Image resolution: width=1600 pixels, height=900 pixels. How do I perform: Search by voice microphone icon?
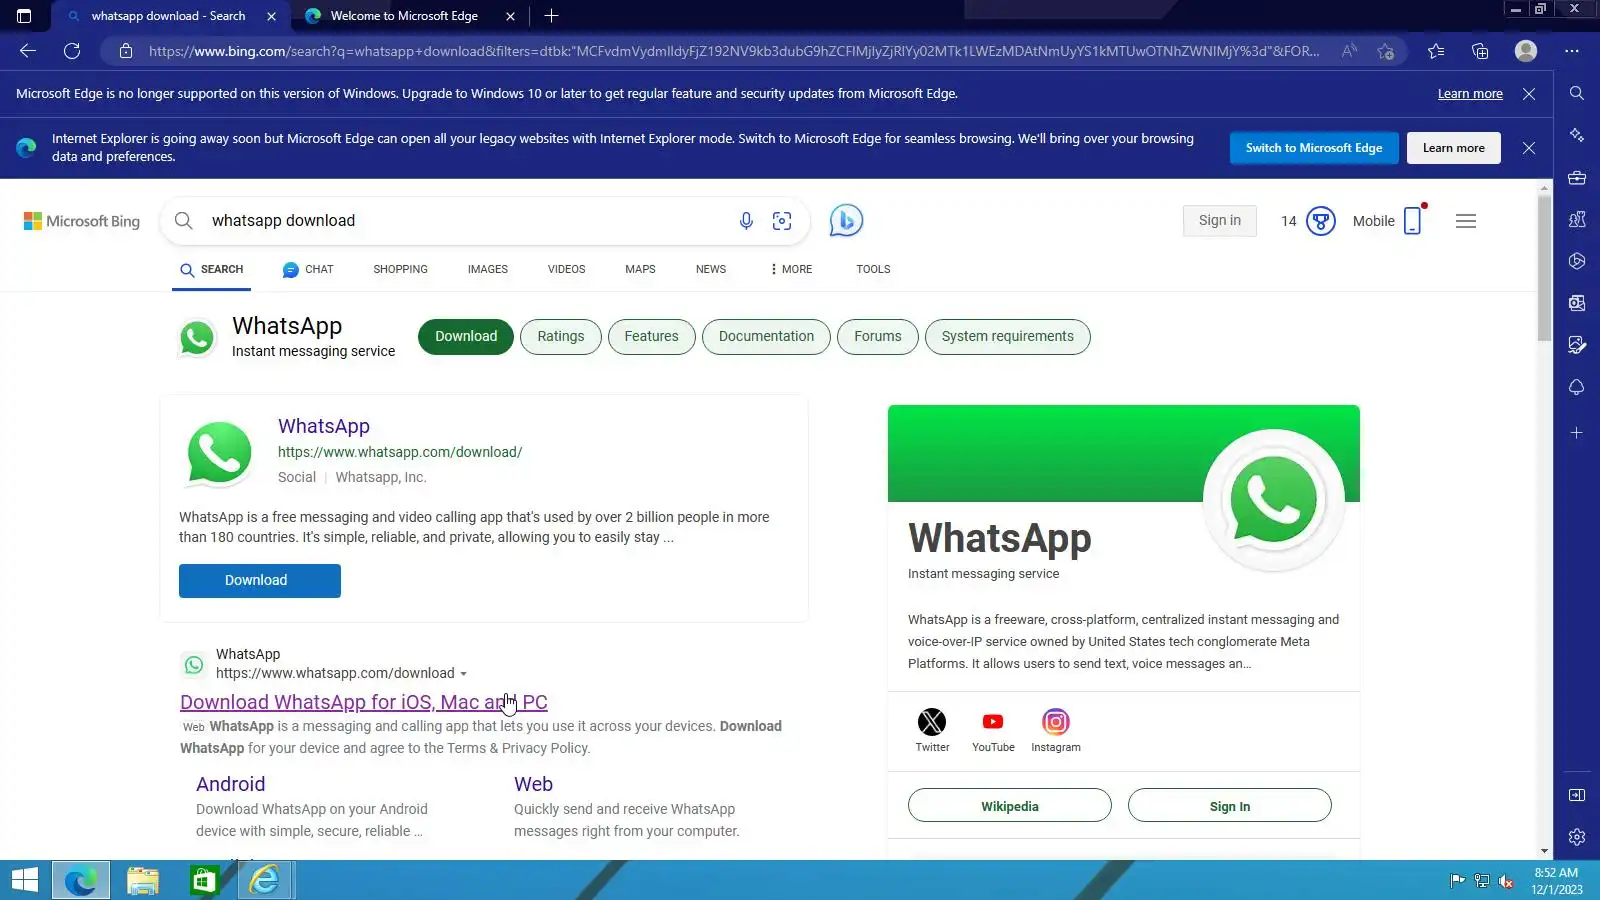(746, 221)
